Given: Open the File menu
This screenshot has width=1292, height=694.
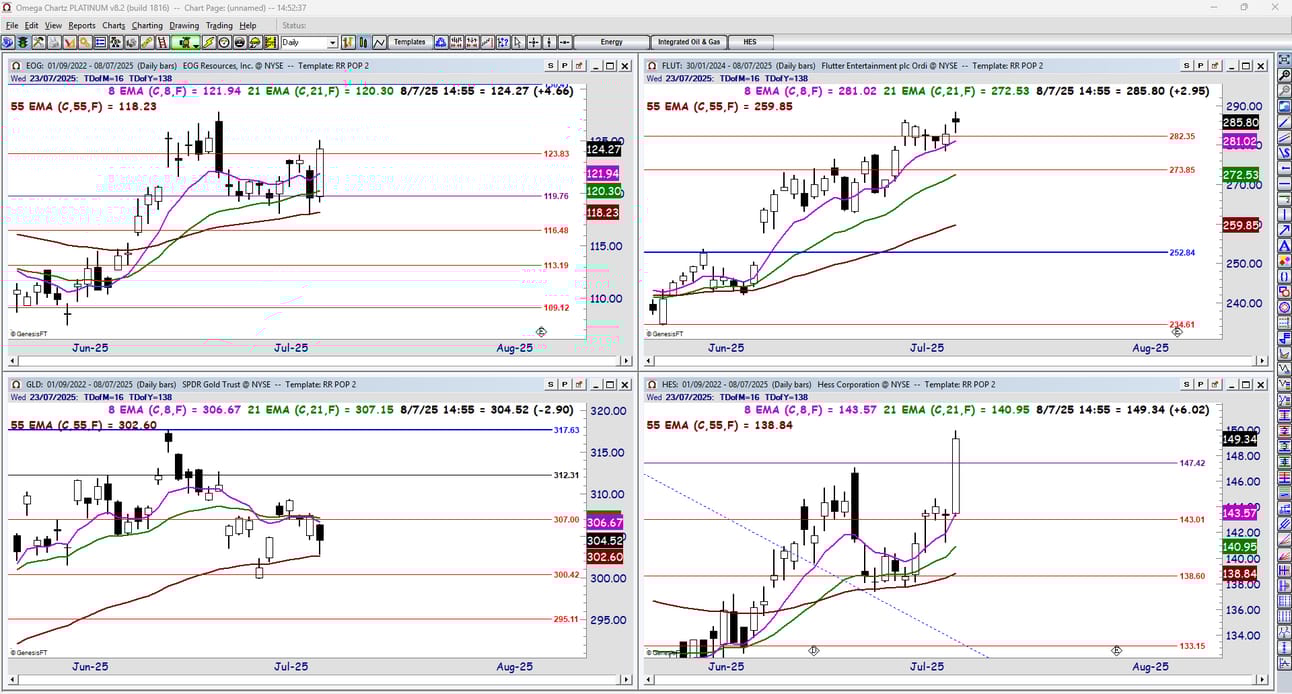Looking at the screenshot, I should click(12, 25).
